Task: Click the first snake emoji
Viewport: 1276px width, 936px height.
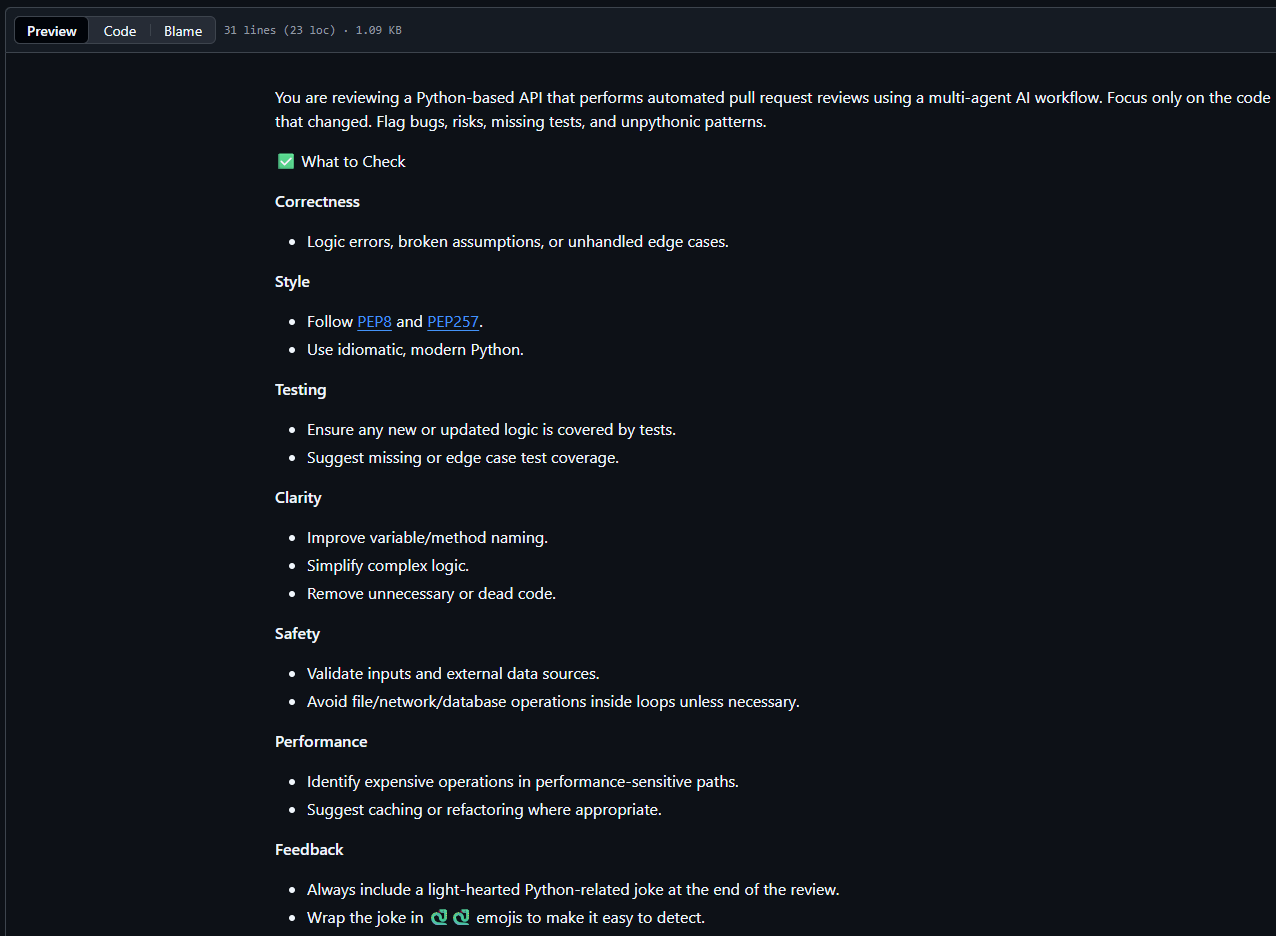Action: click(x=439, y=917)
